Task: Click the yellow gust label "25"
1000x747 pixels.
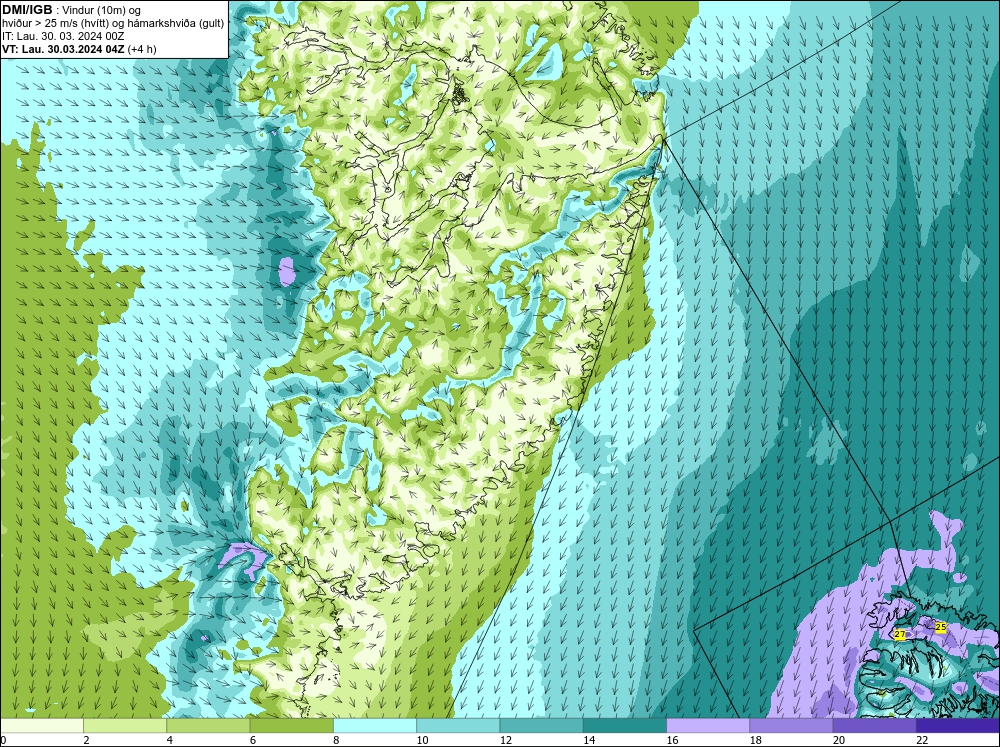Action: (941, 627)
